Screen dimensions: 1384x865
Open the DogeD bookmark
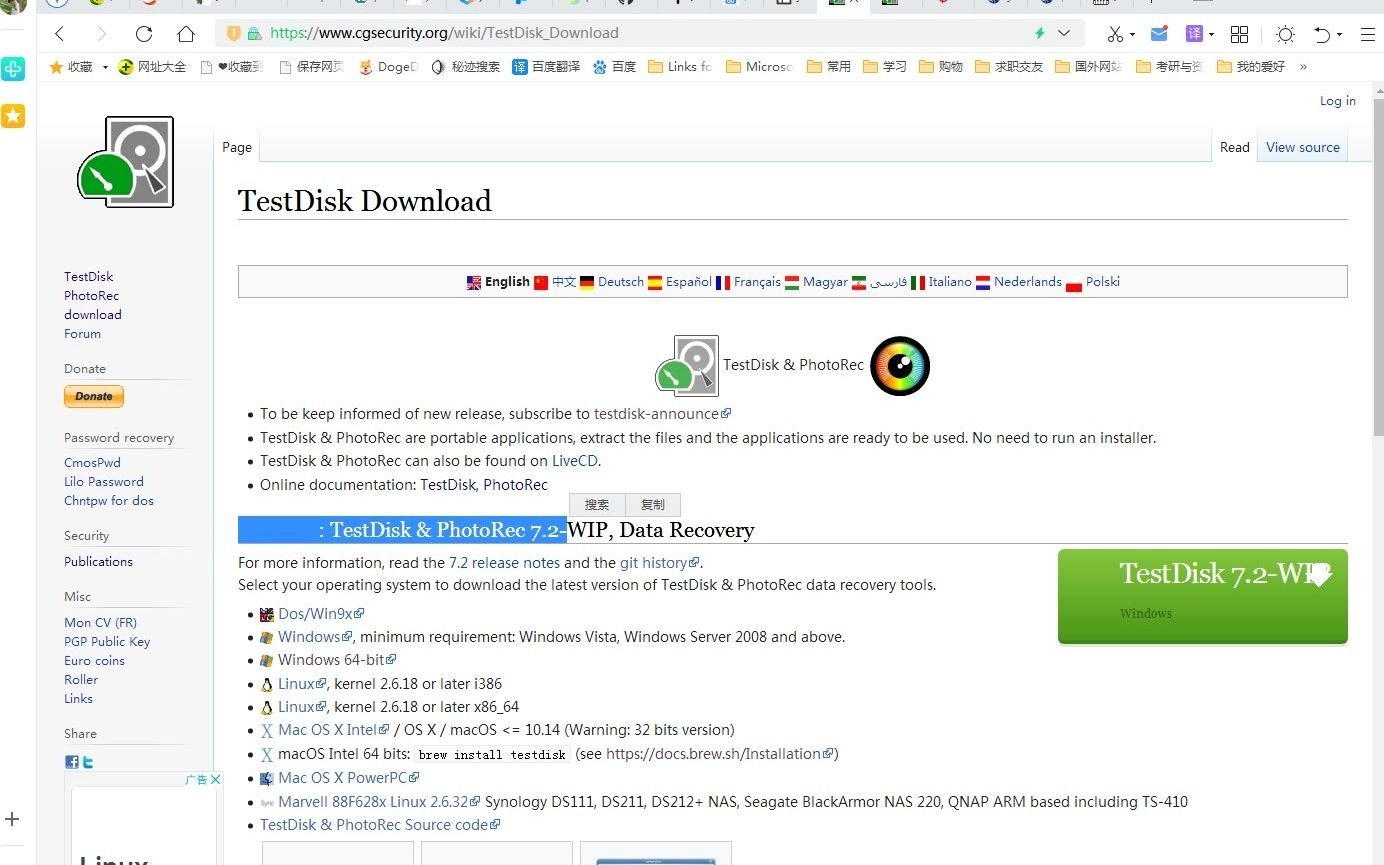[x=388, y=67]
